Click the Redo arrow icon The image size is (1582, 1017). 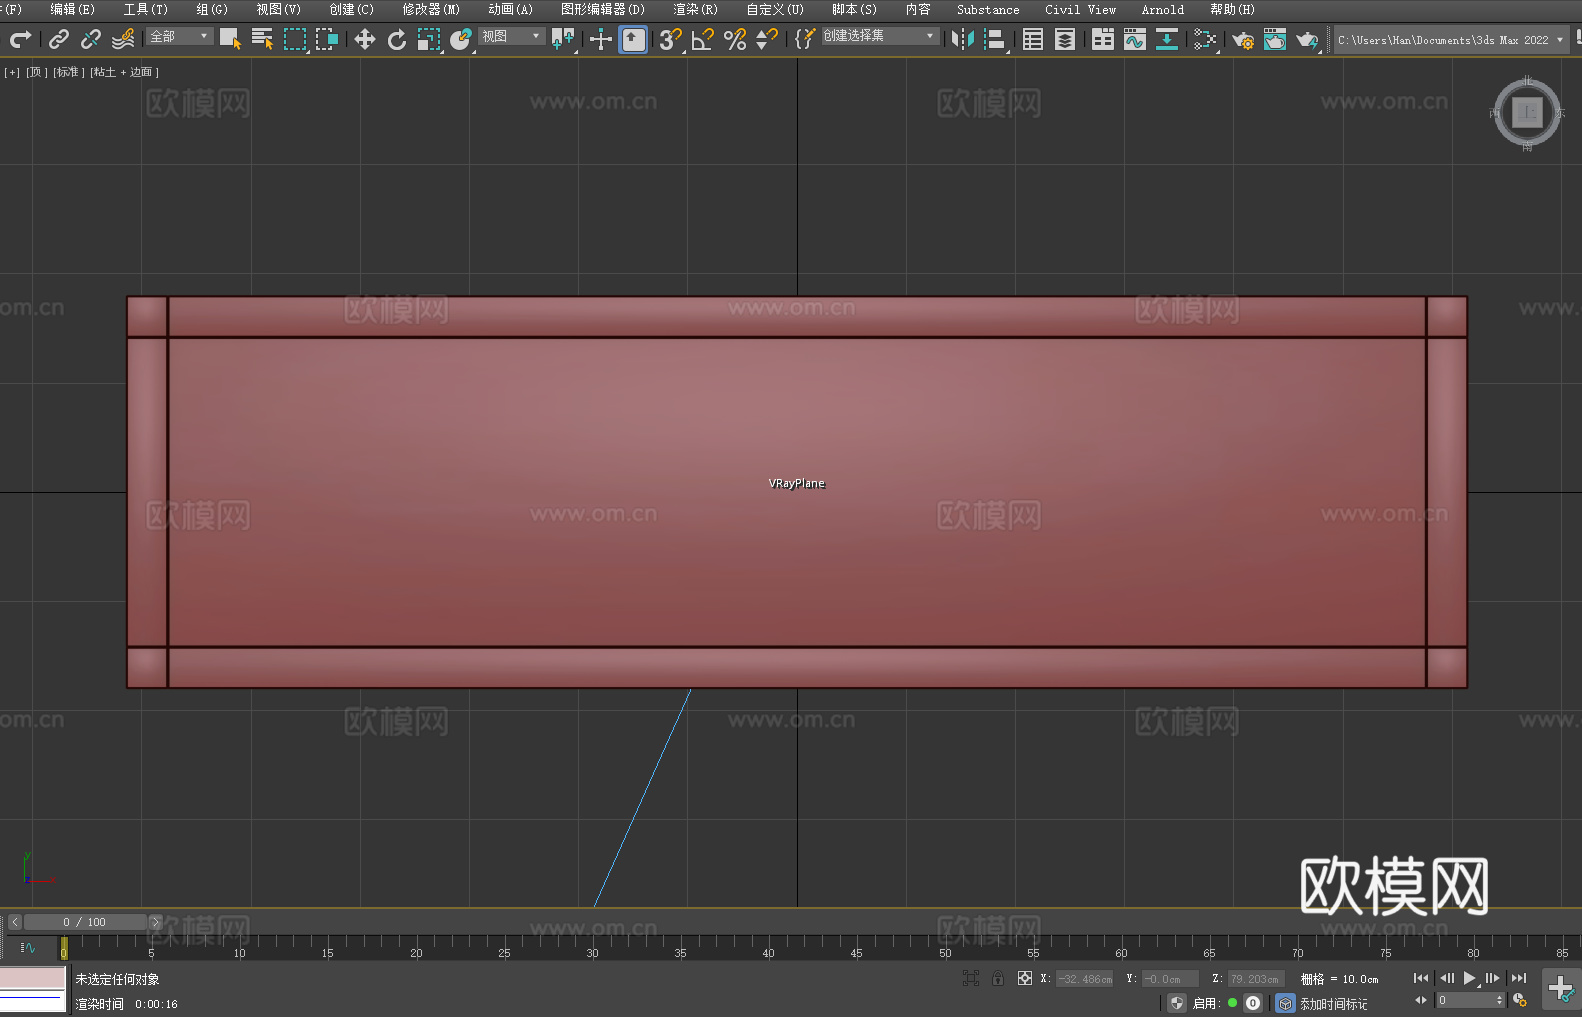click(20, 39)
